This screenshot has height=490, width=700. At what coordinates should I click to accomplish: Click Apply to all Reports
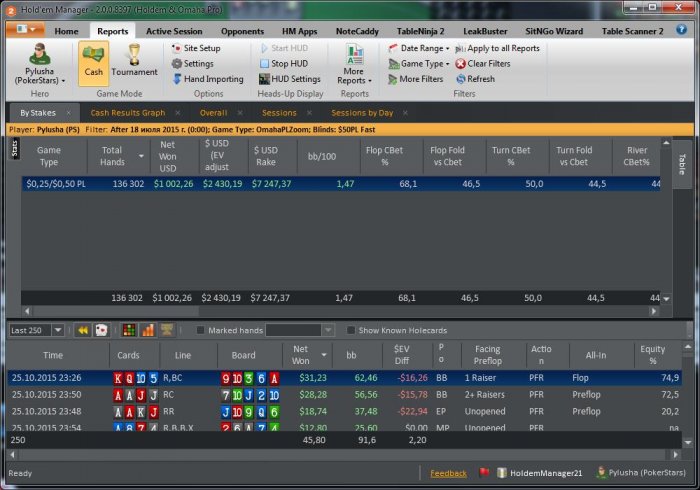coord(497,48)
